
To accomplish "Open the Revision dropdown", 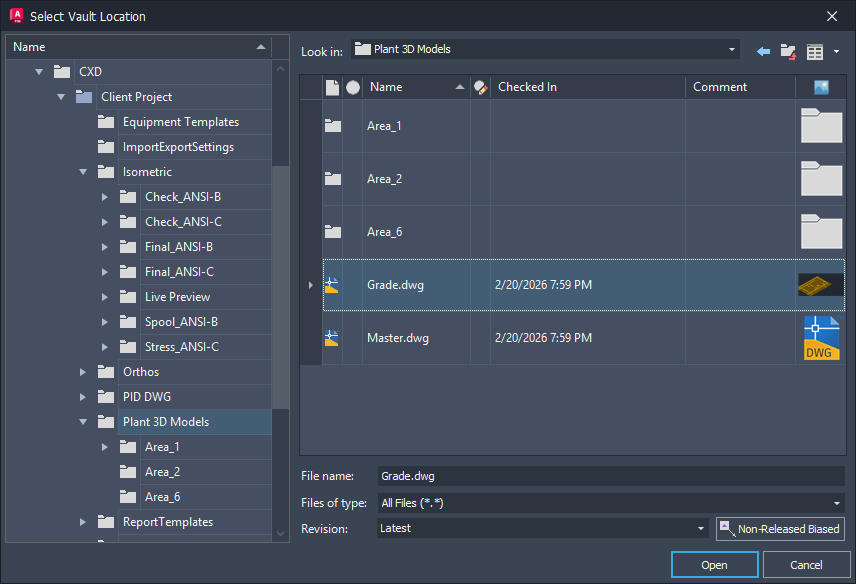I will (543, 528).
